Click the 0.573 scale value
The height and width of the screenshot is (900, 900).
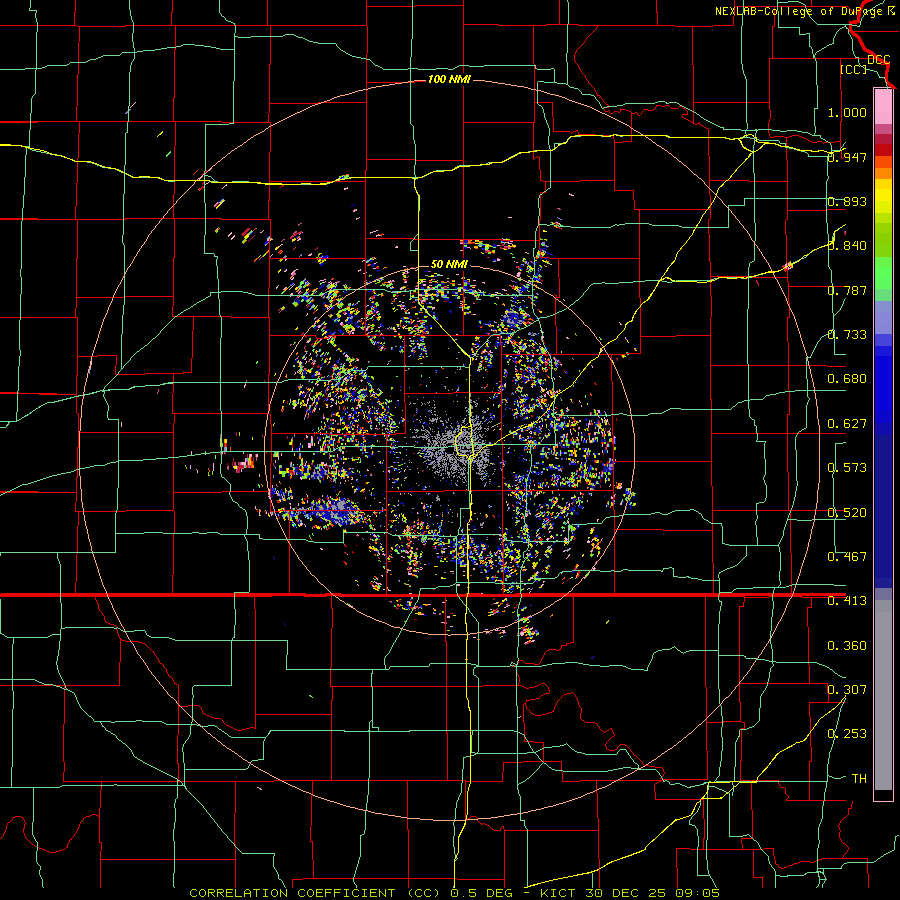[847, 468]
